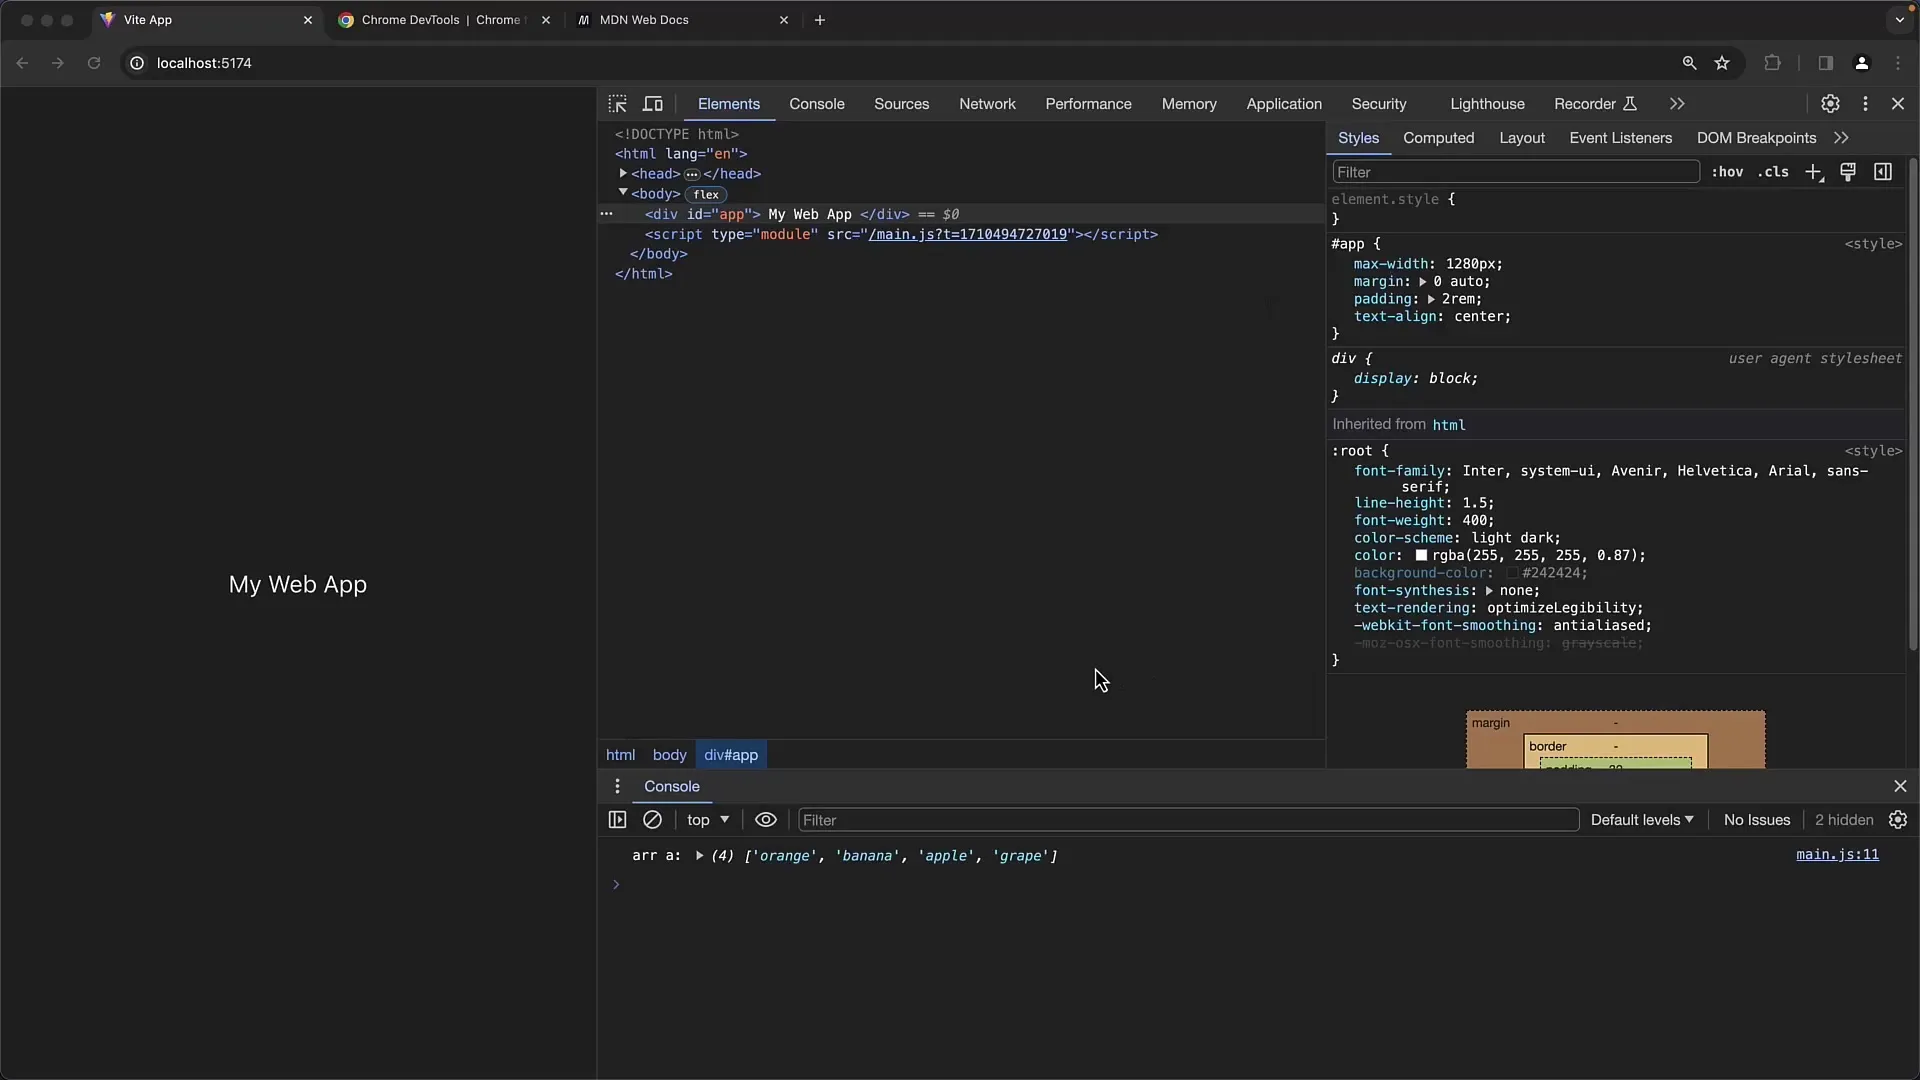1920x1080 pixels.
Task: Clear the console icon
Action: click(652, 820)
